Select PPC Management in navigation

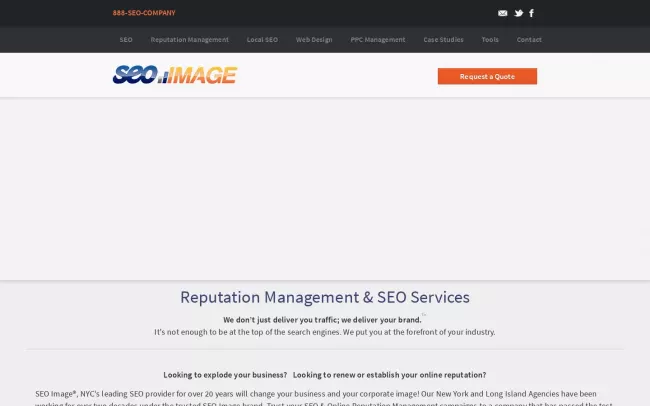pos(378,40)
